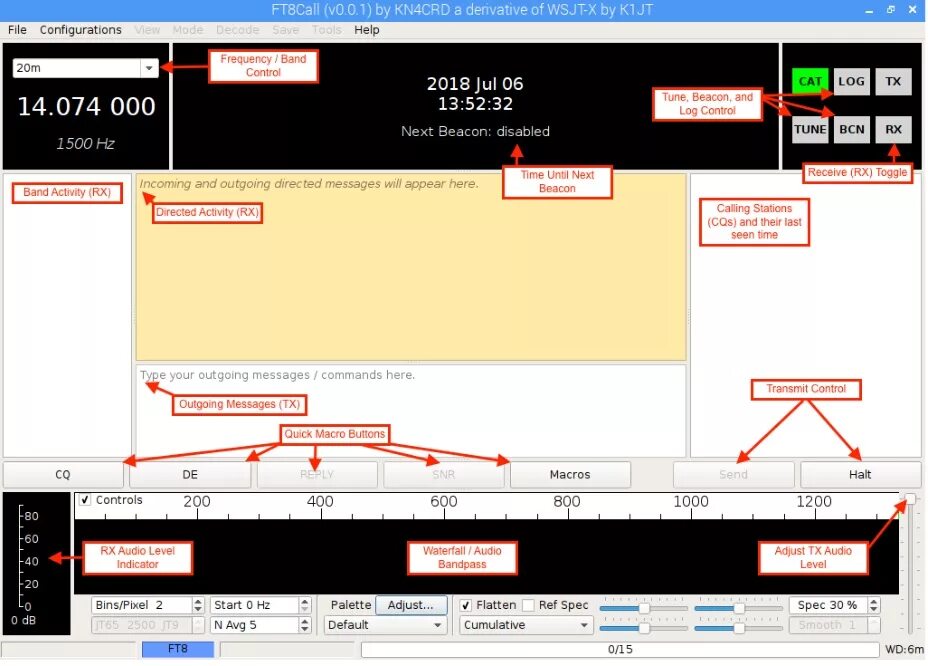Click the upper-right waterfall slider
The width and height of the screenshot is (928, 666).
tap(739, 608)
